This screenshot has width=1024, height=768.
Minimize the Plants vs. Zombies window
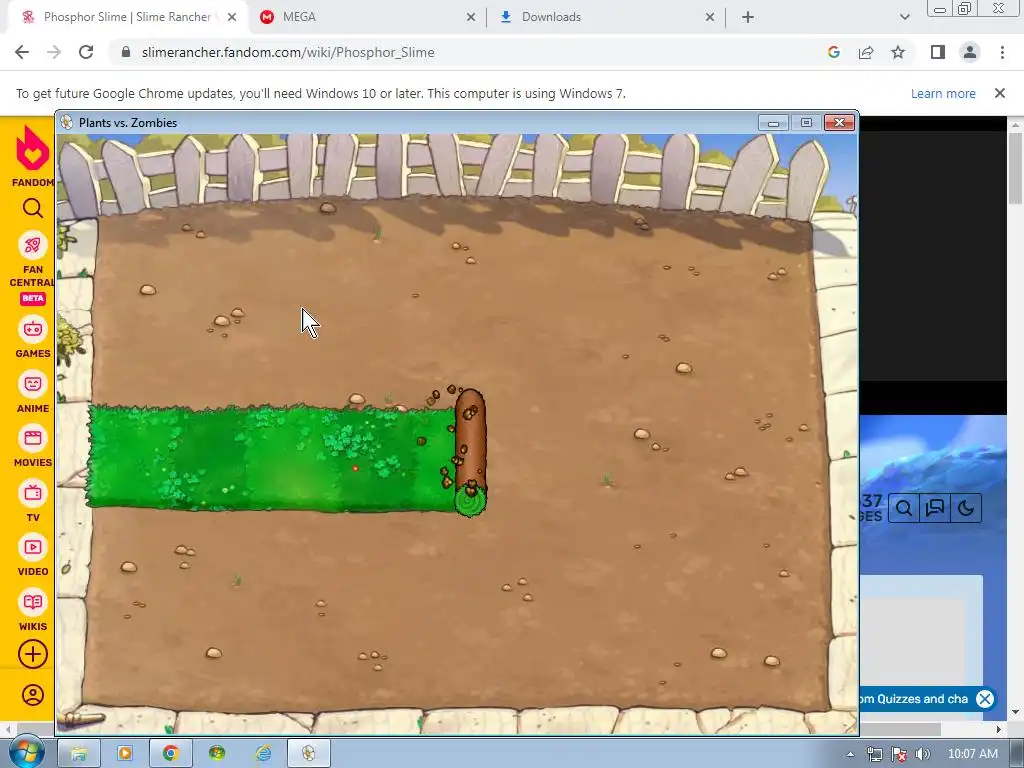pos(773,122)
